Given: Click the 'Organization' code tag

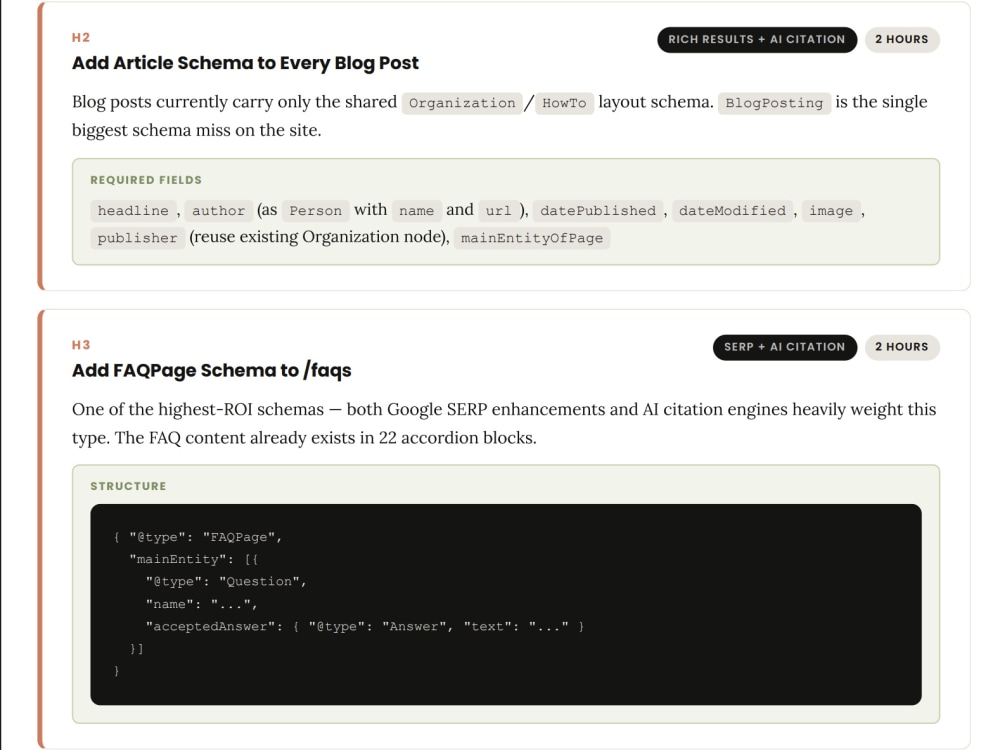Looking at the screenshot, I should (x=462, y=103).
